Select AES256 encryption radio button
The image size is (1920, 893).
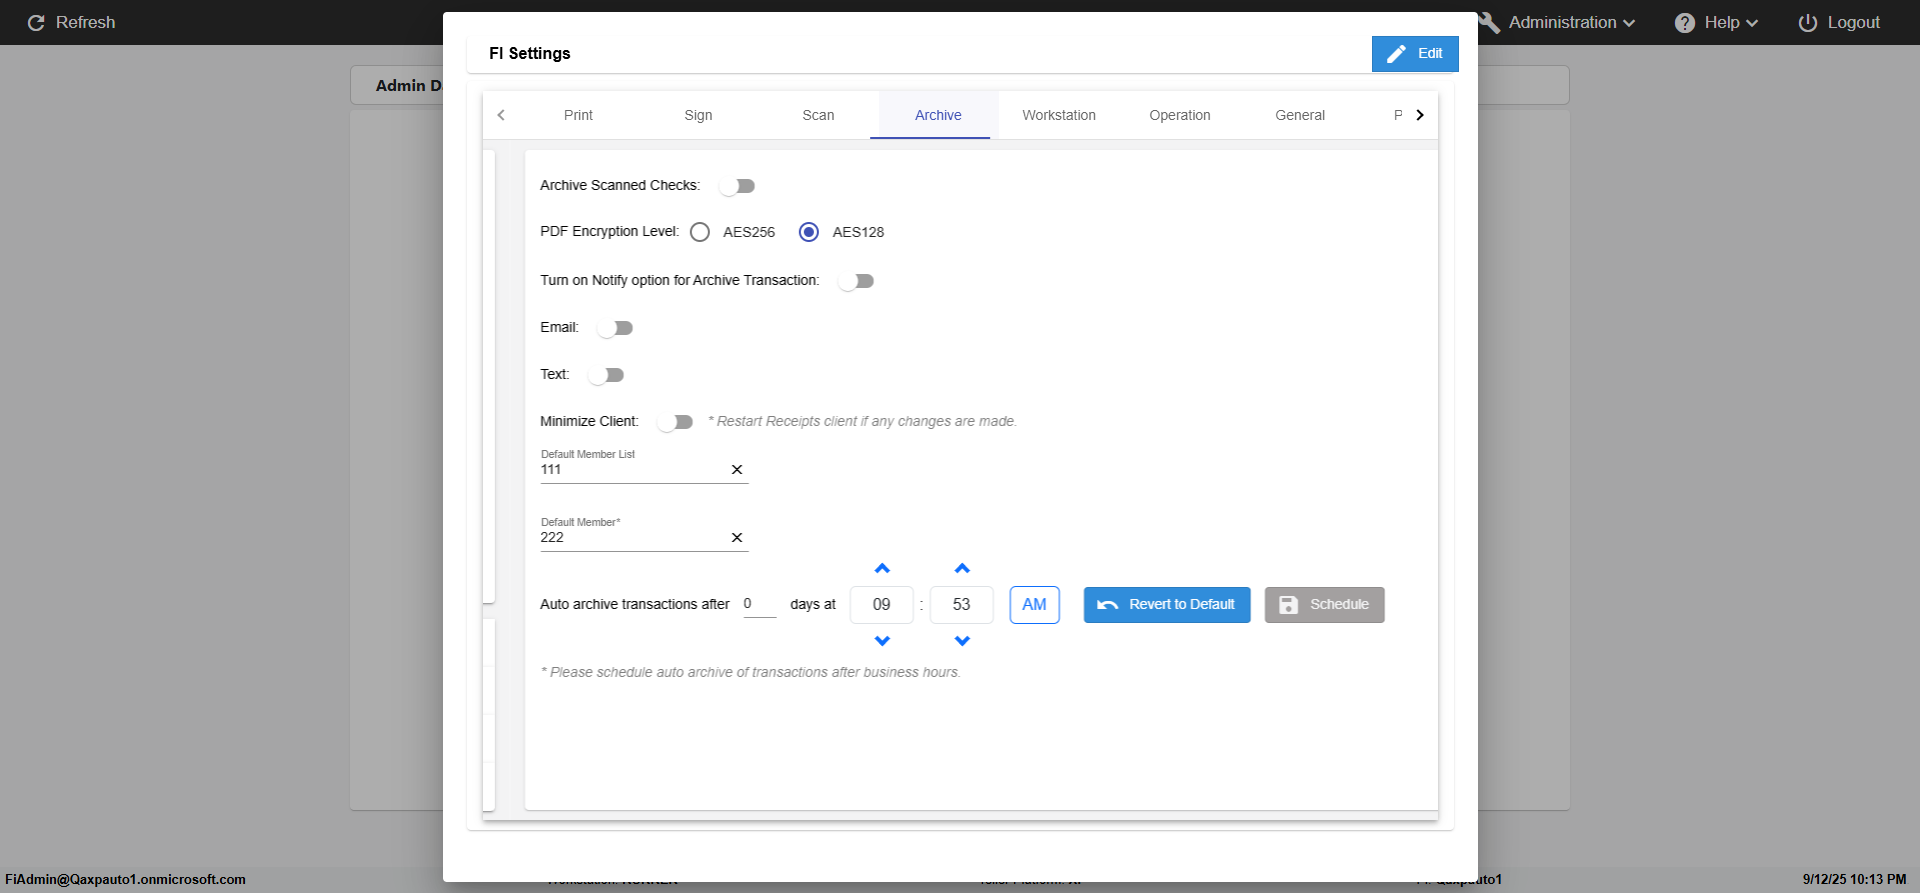coord(700,232)
